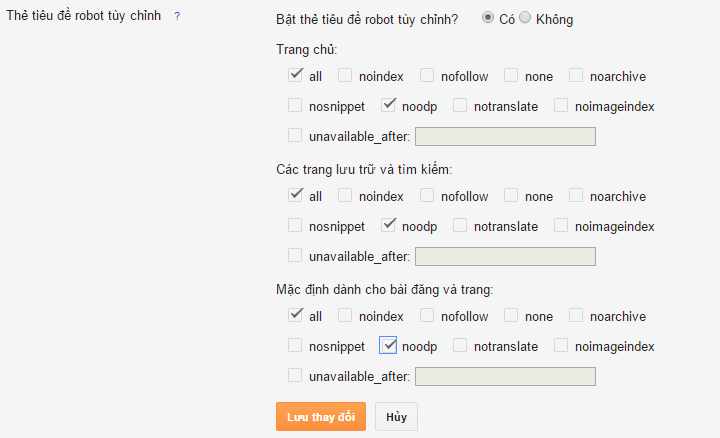Enable "noimageindex" under Trang chủ
The height and width of the screenshot is (438, 720).
point(560,104)
